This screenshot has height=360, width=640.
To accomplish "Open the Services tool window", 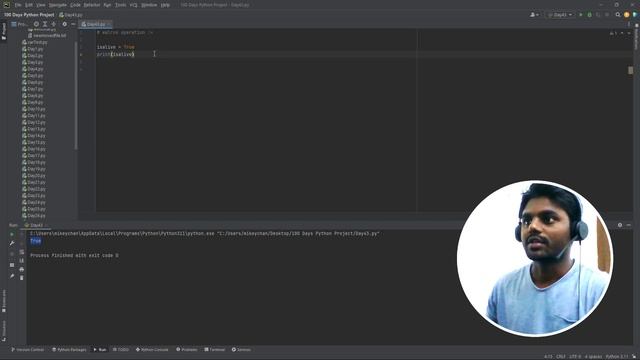I will [241, 350].
